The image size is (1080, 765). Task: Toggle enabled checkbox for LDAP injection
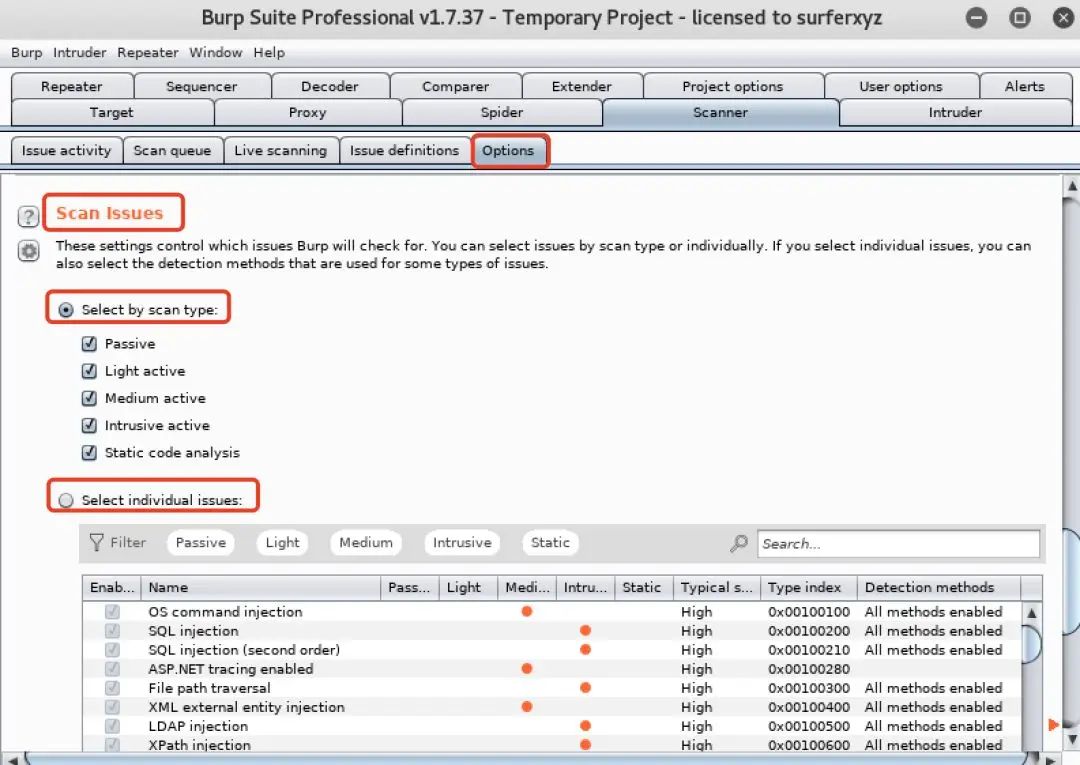112,726
